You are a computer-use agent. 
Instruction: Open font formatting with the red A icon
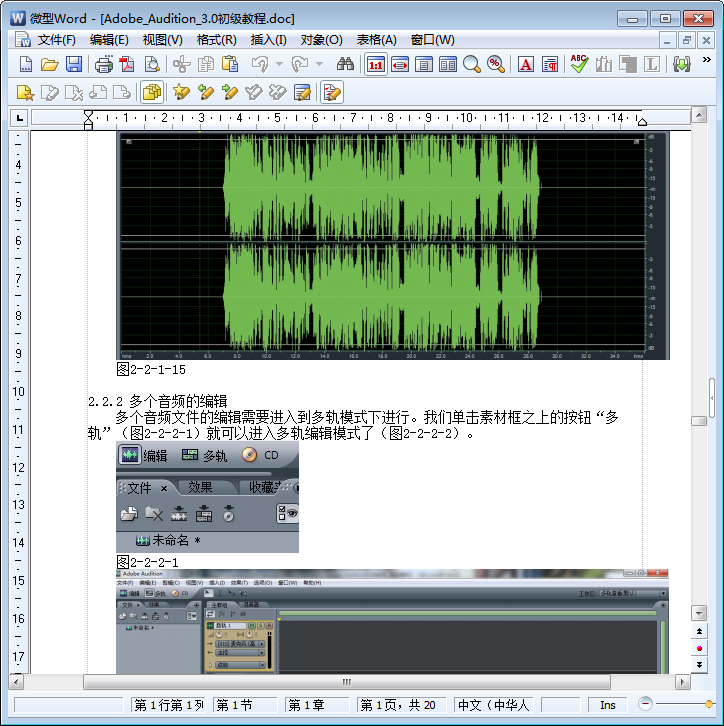[x=525, y=64]
